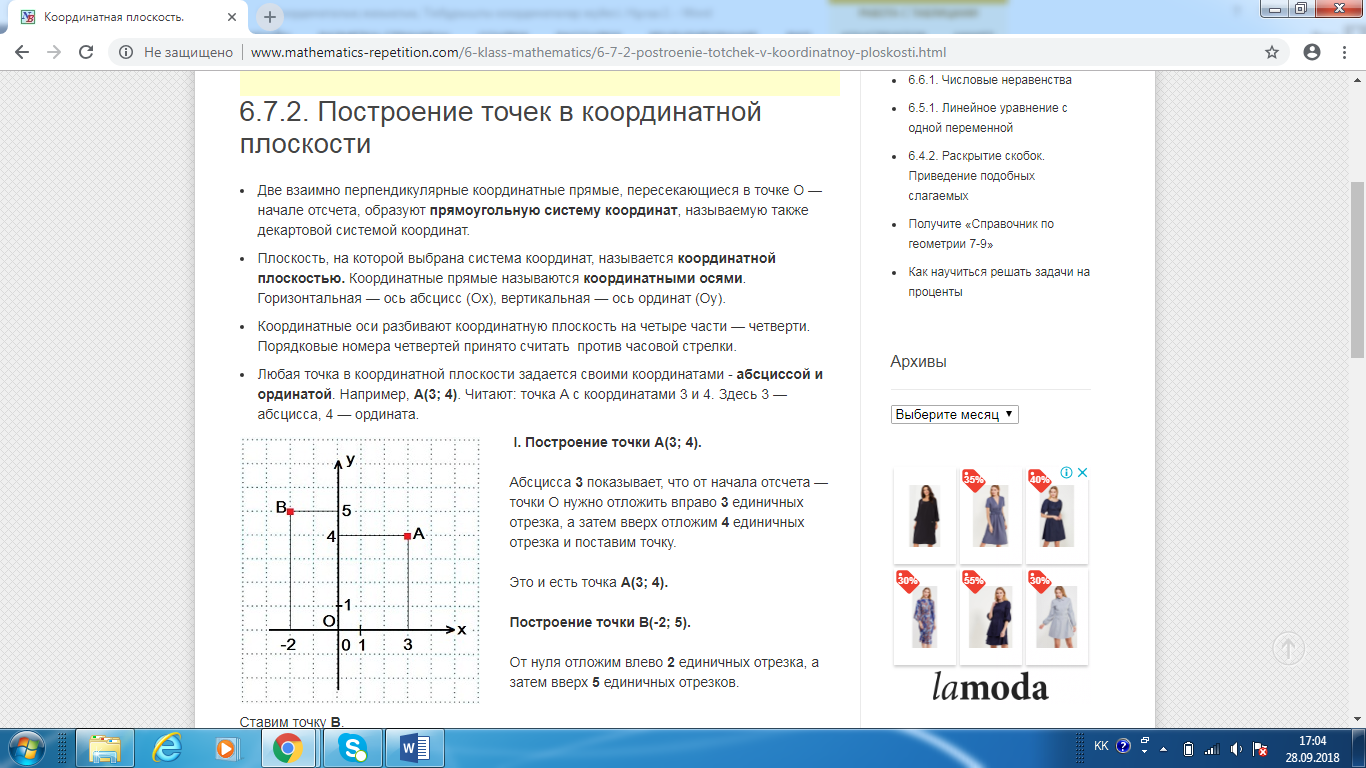Open the 35% discount dress ad
The height and width of the screenshot is (768, 1366).
(990, 514)
